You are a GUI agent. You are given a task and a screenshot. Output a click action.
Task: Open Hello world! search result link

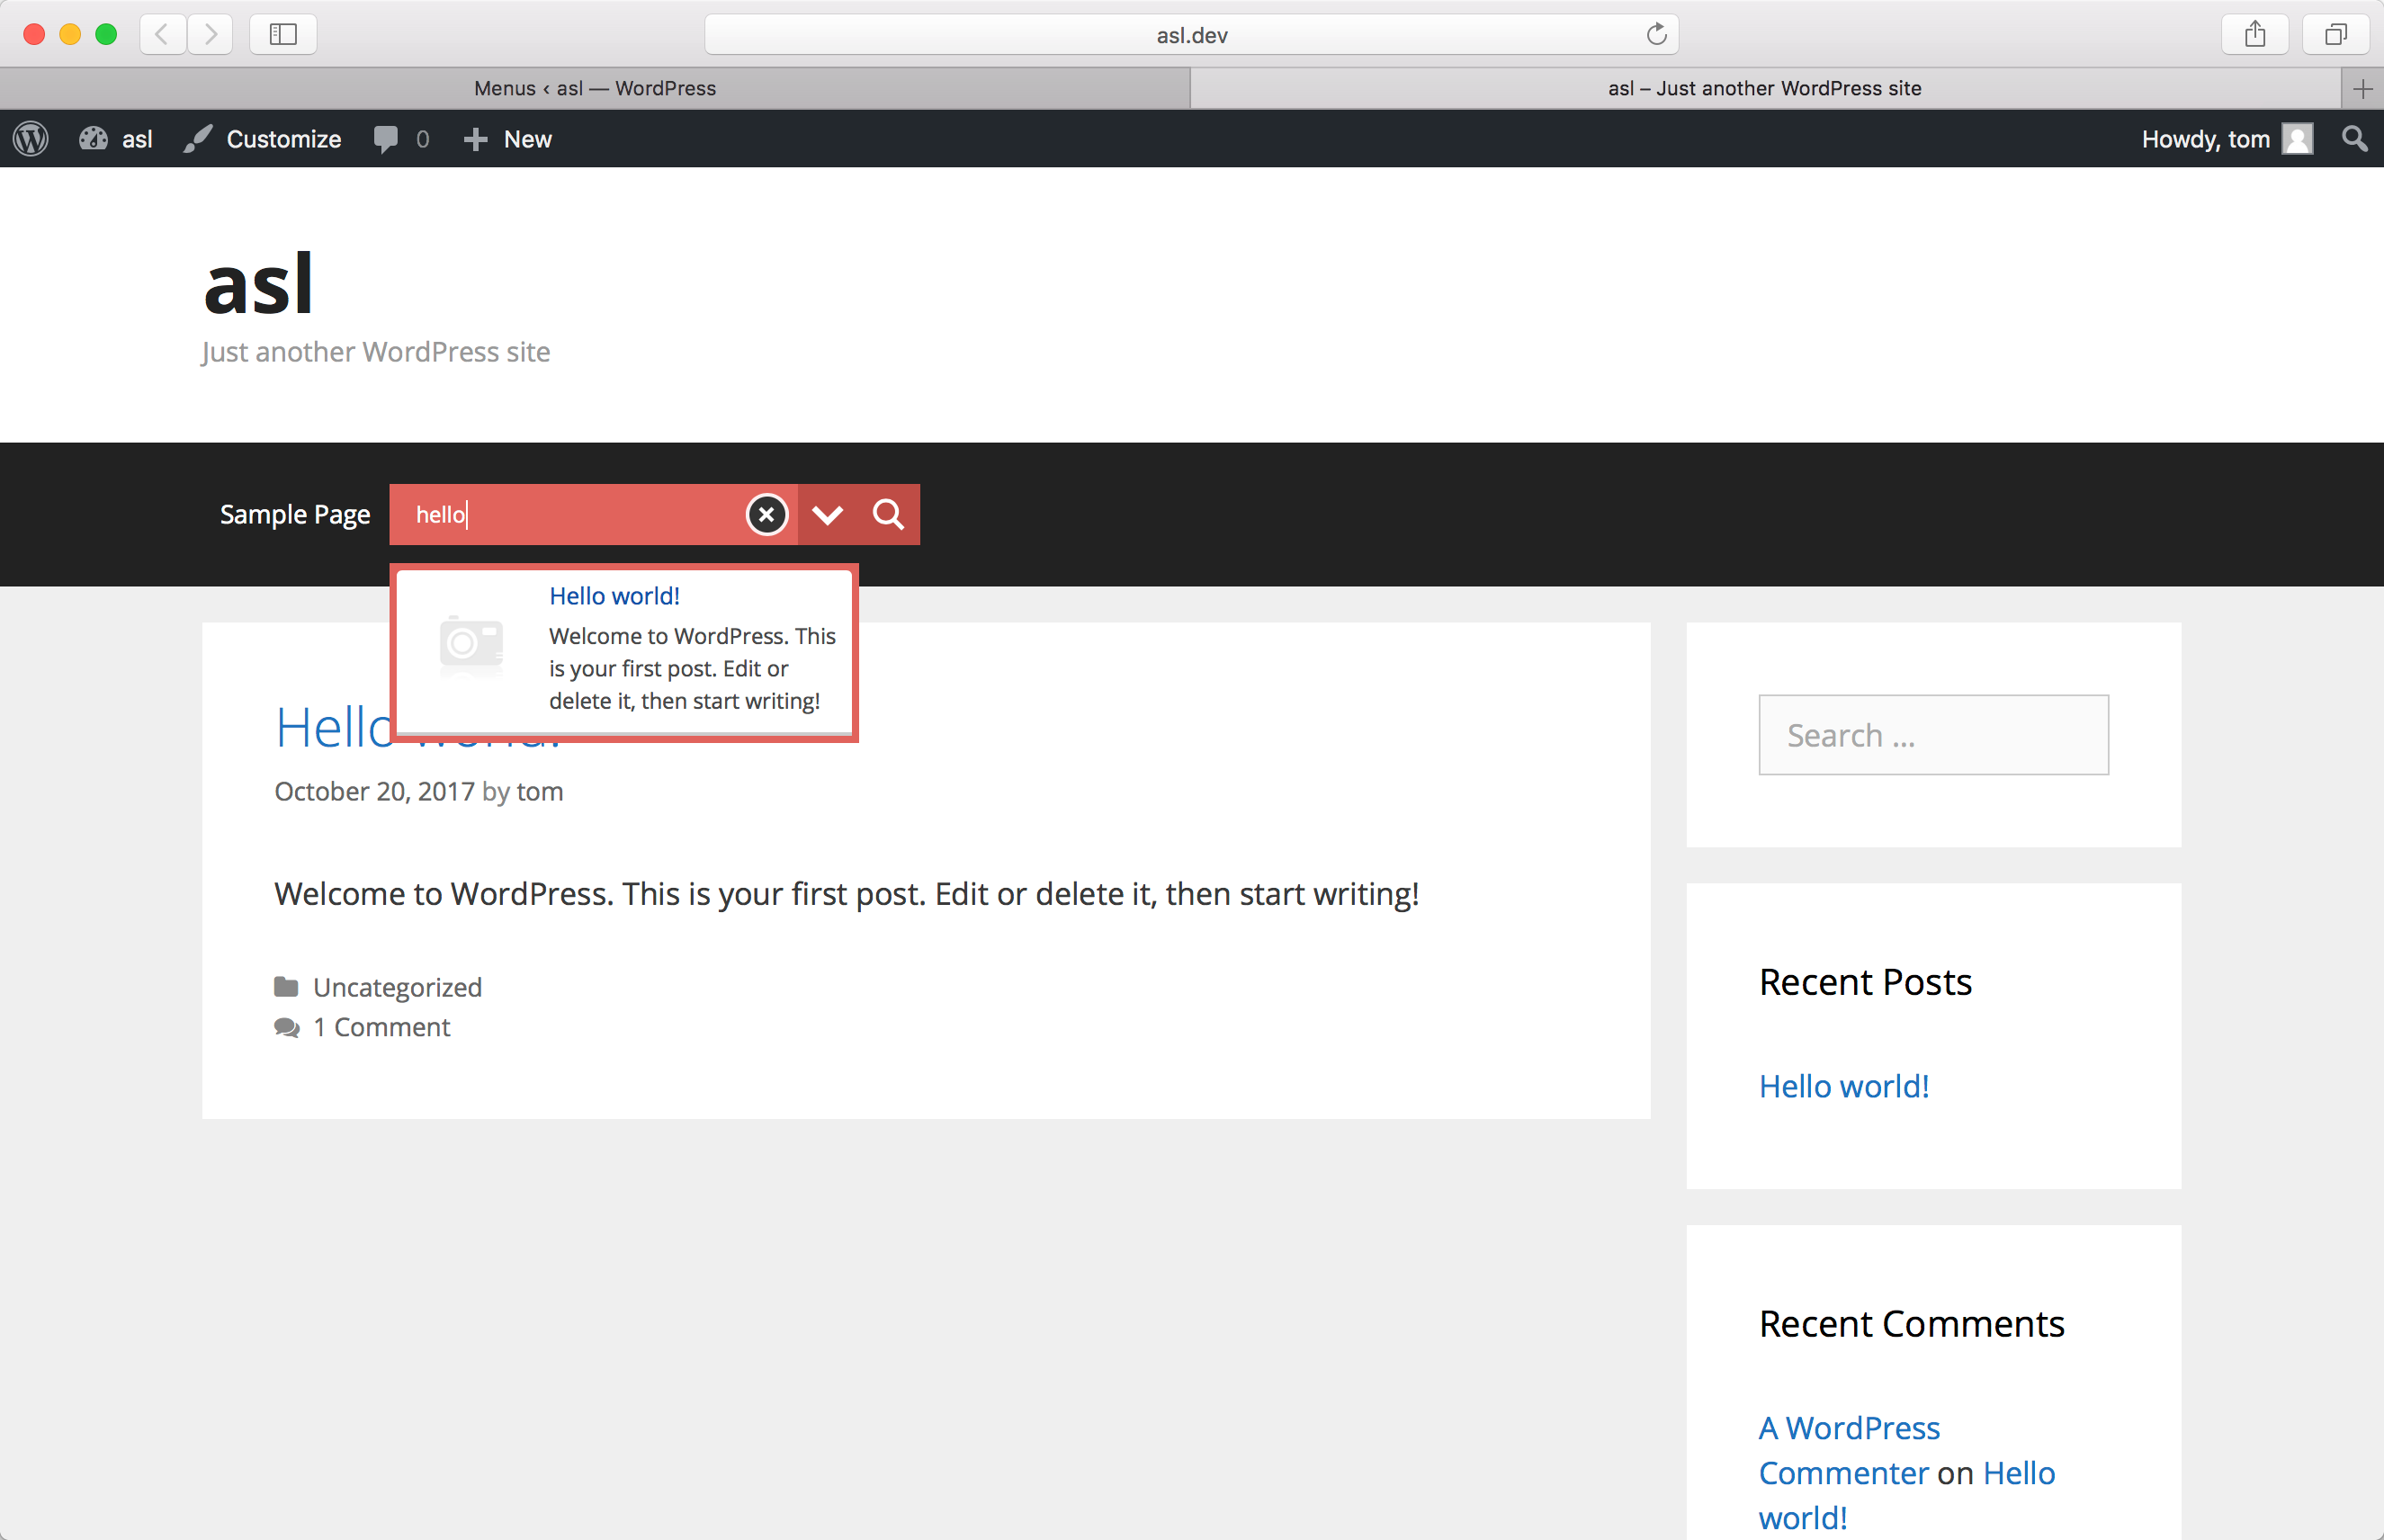pyautogui.click(x=614, y=596)
